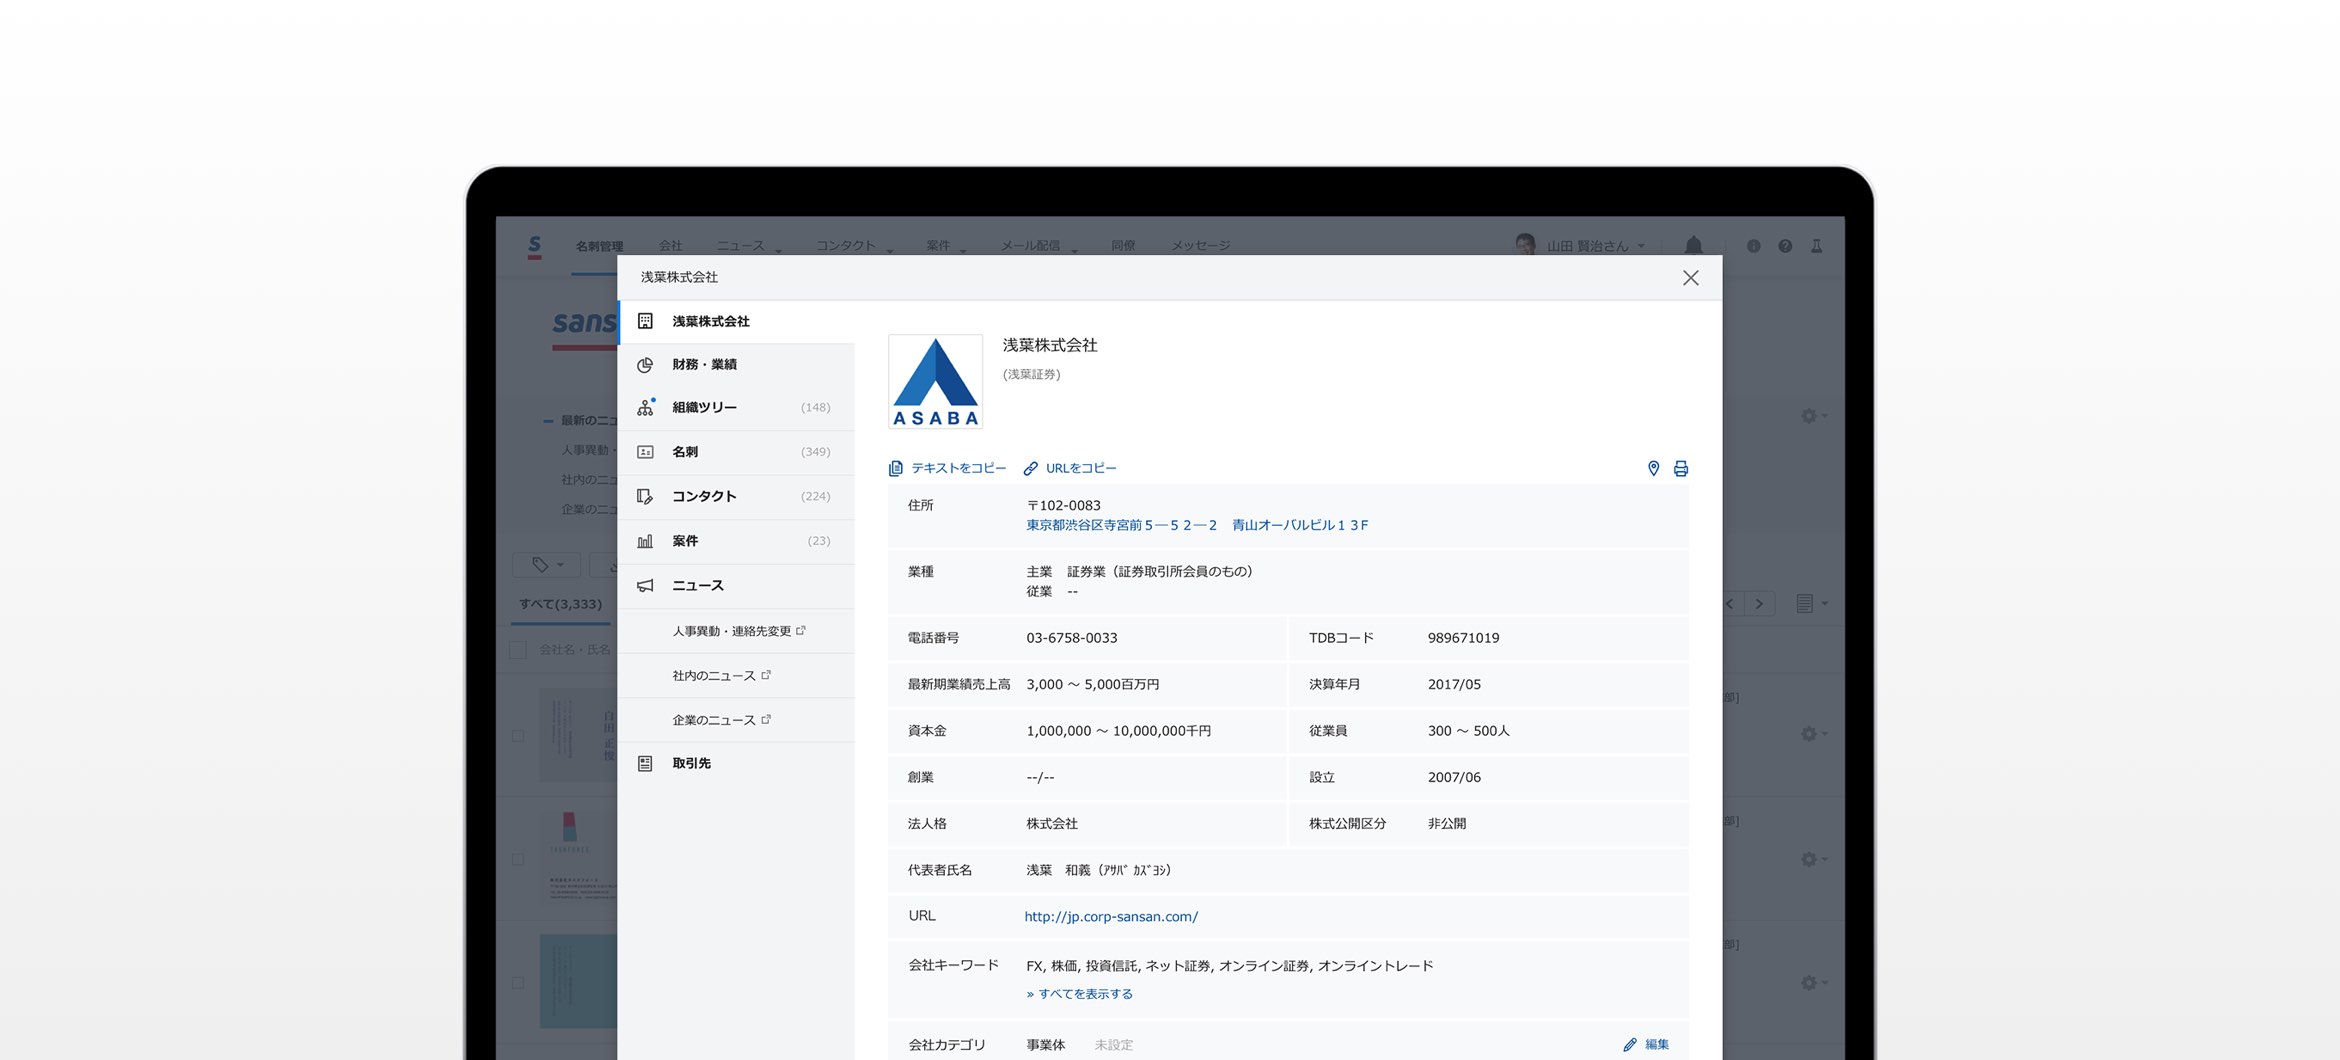Open 案件 sidebar item
2340x1060 pixels.
736,541
